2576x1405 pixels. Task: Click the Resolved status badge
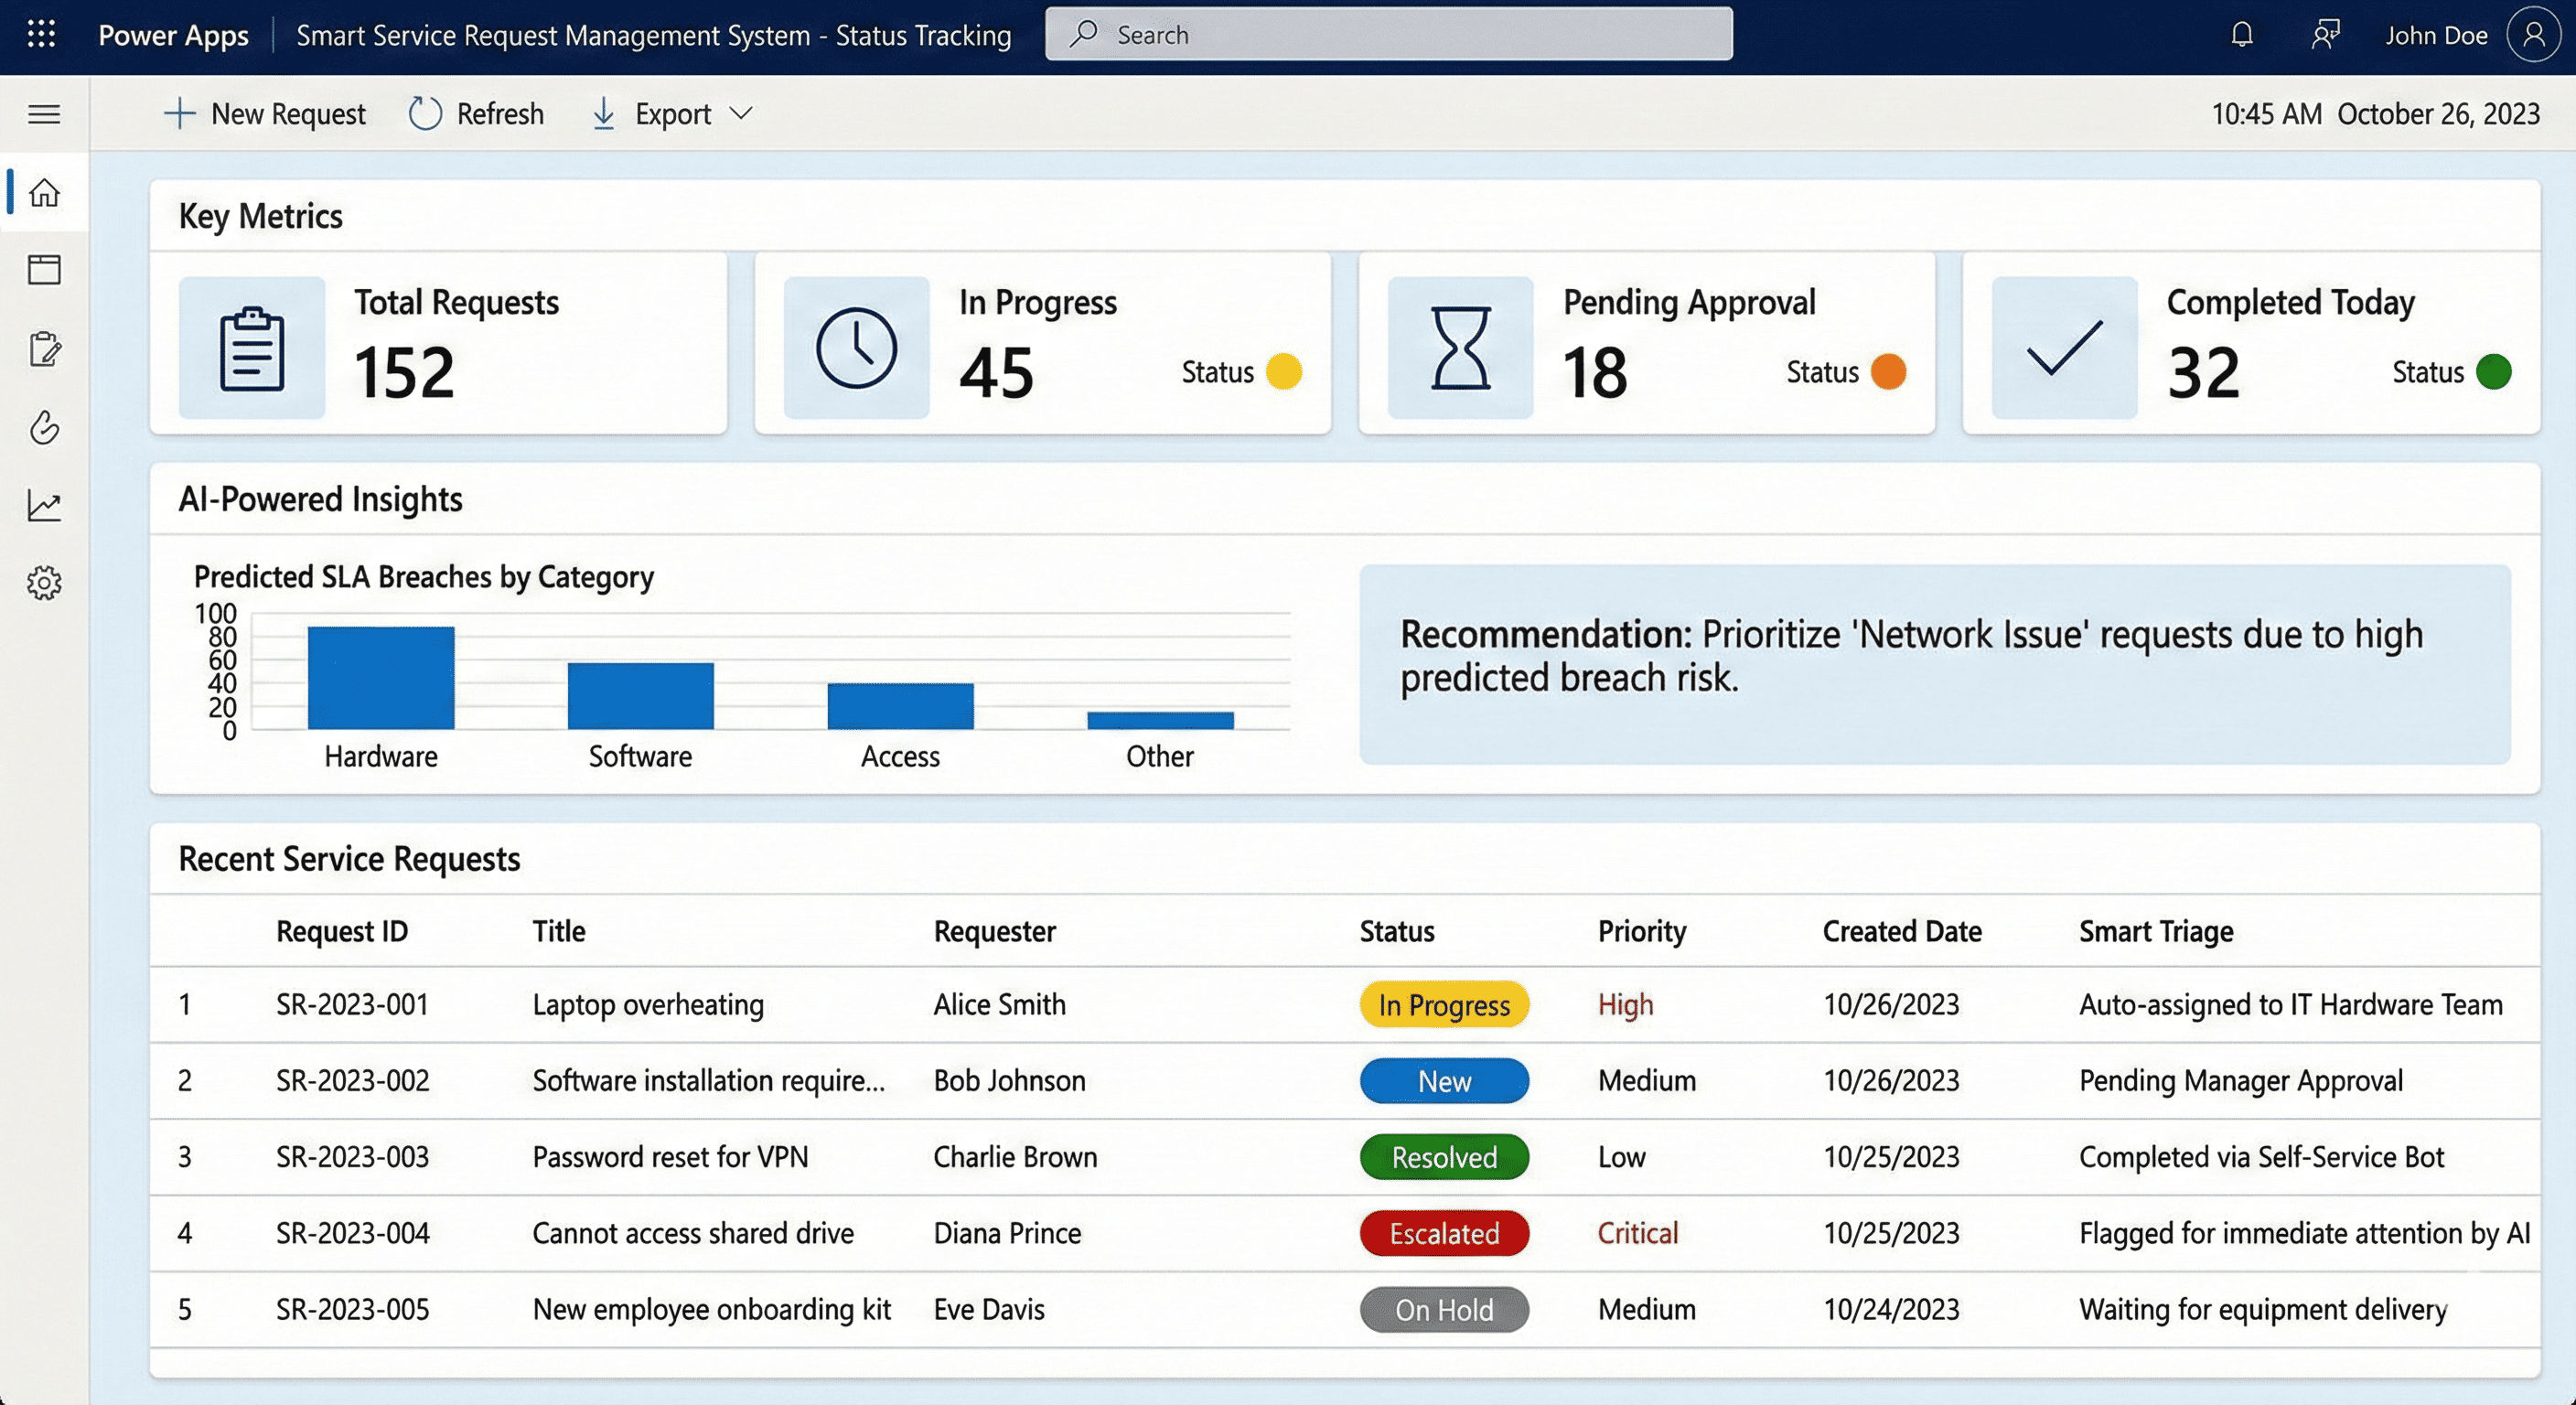click(x=1444, y=1157)
